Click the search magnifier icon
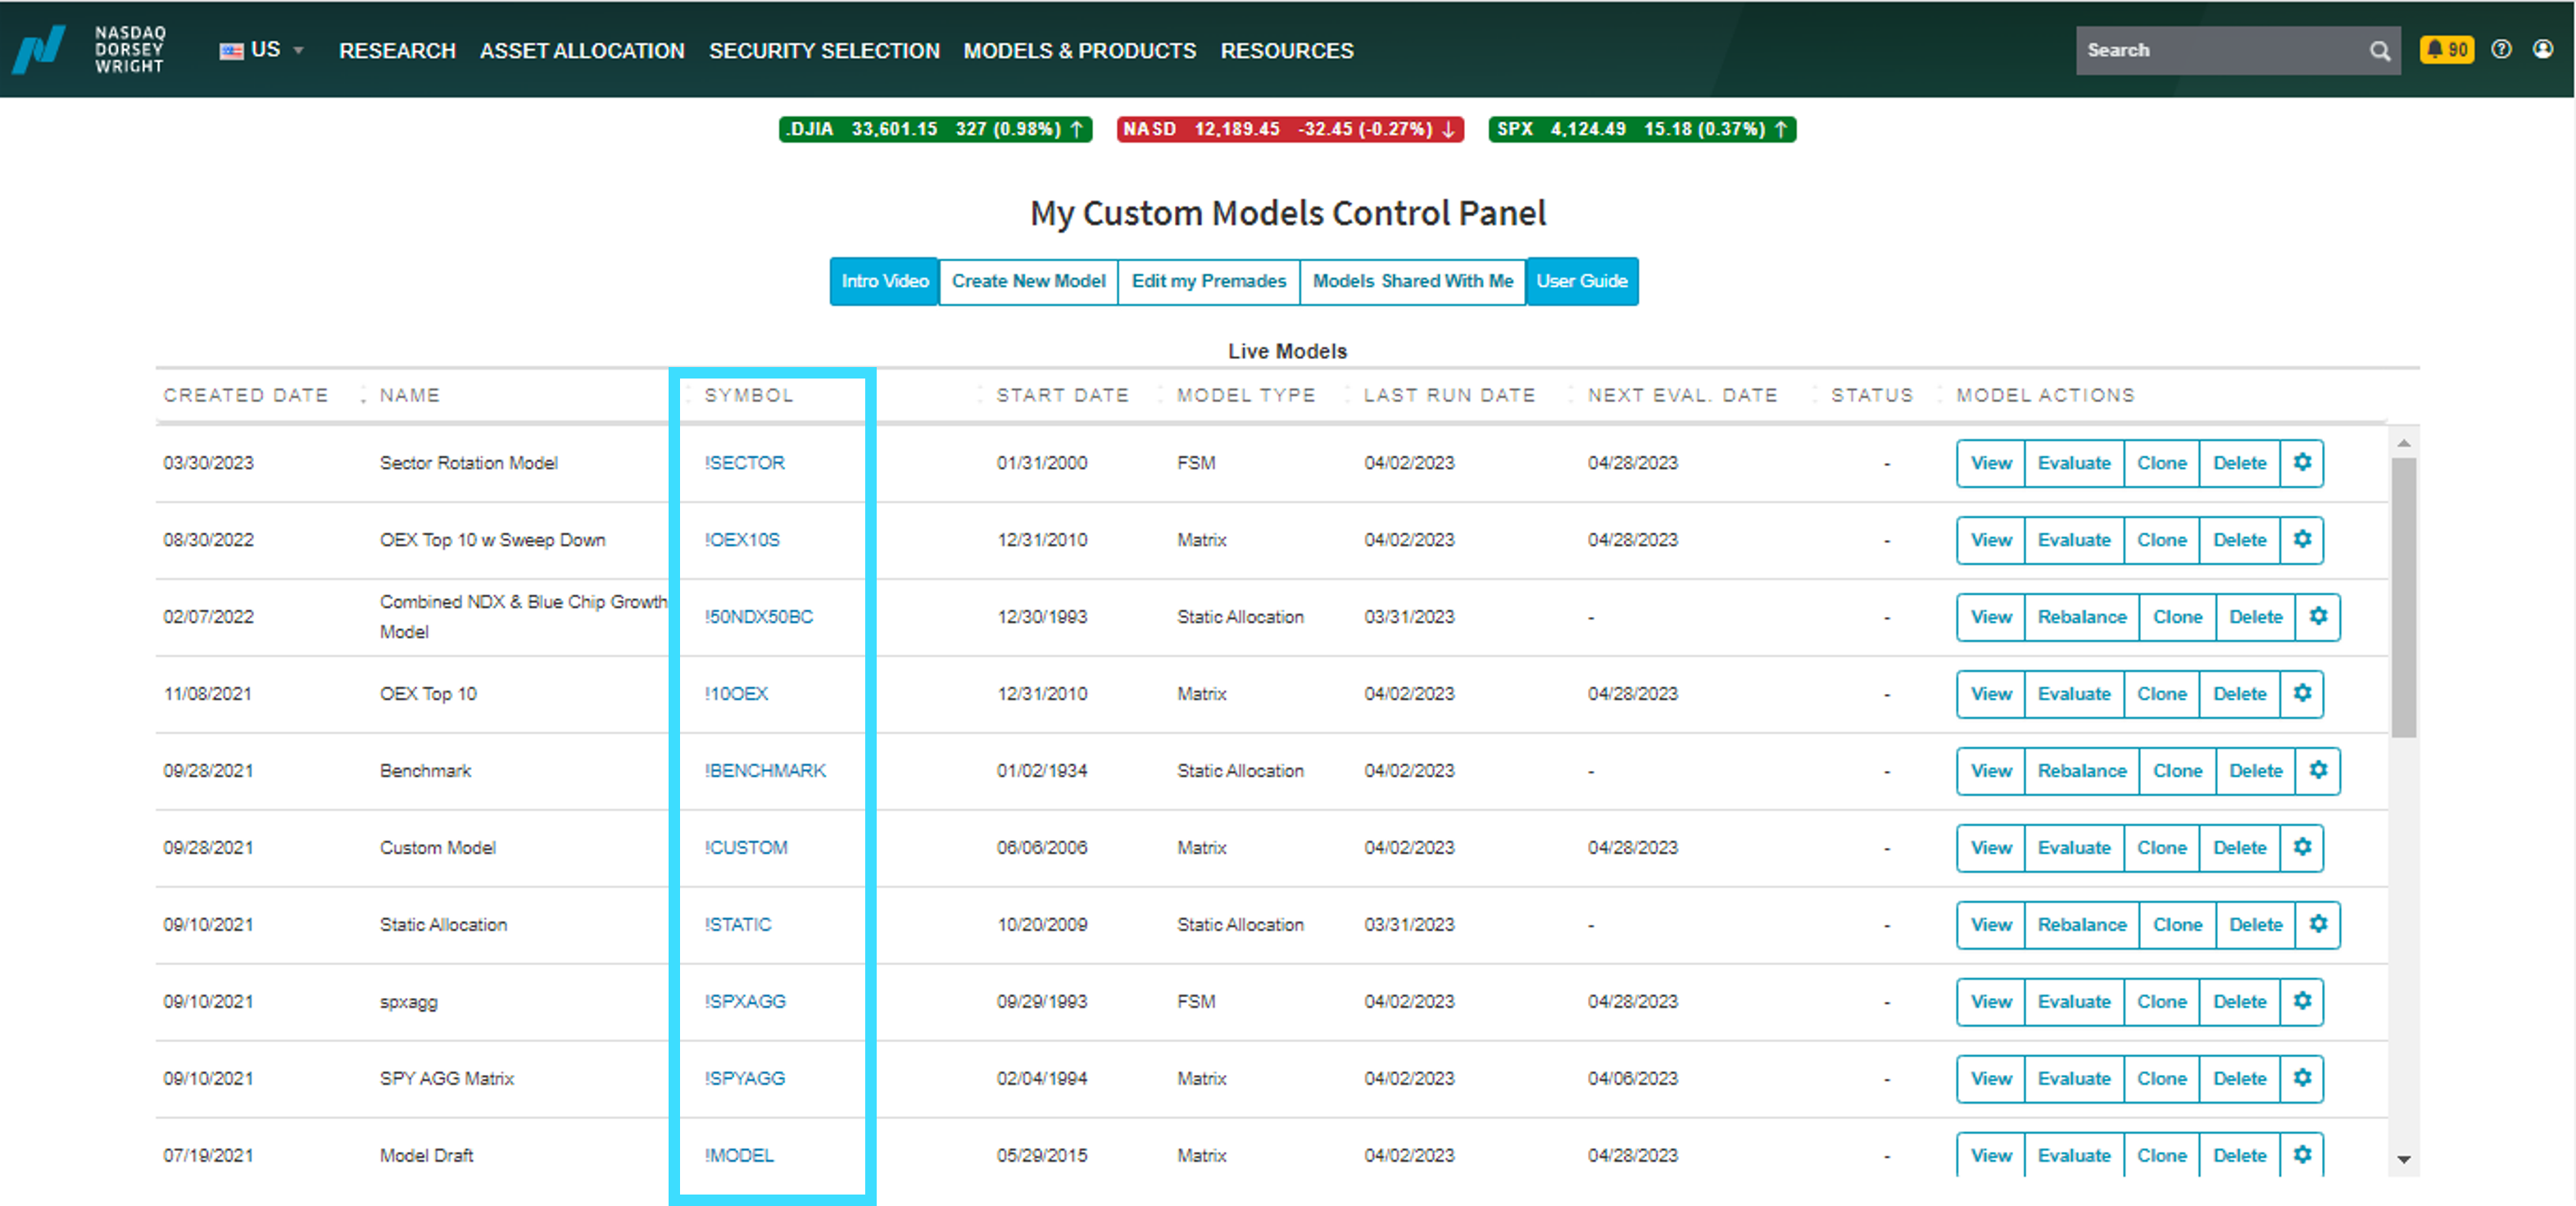 [x=2380, y=51]
